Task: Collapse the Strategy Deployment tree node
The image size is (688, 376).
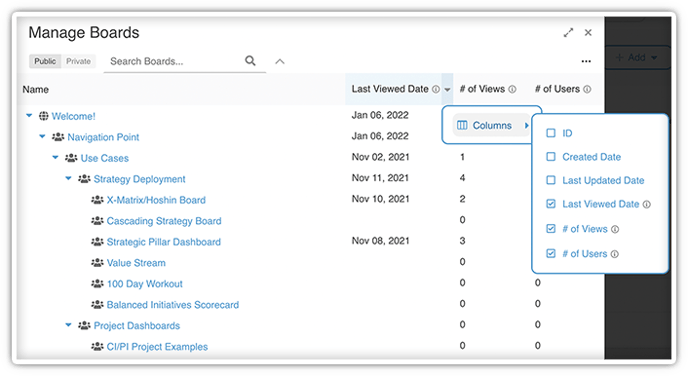Action: [x=68, y=178]
